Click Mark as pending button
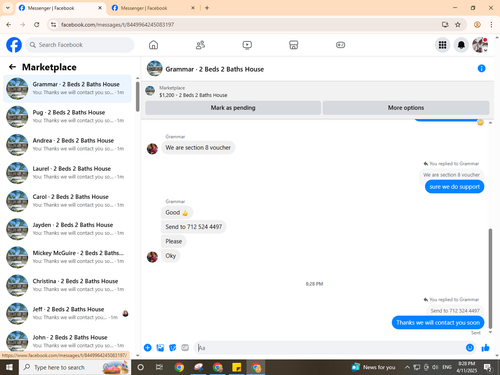Screen dimensions: 500x375 click(233, 108)
